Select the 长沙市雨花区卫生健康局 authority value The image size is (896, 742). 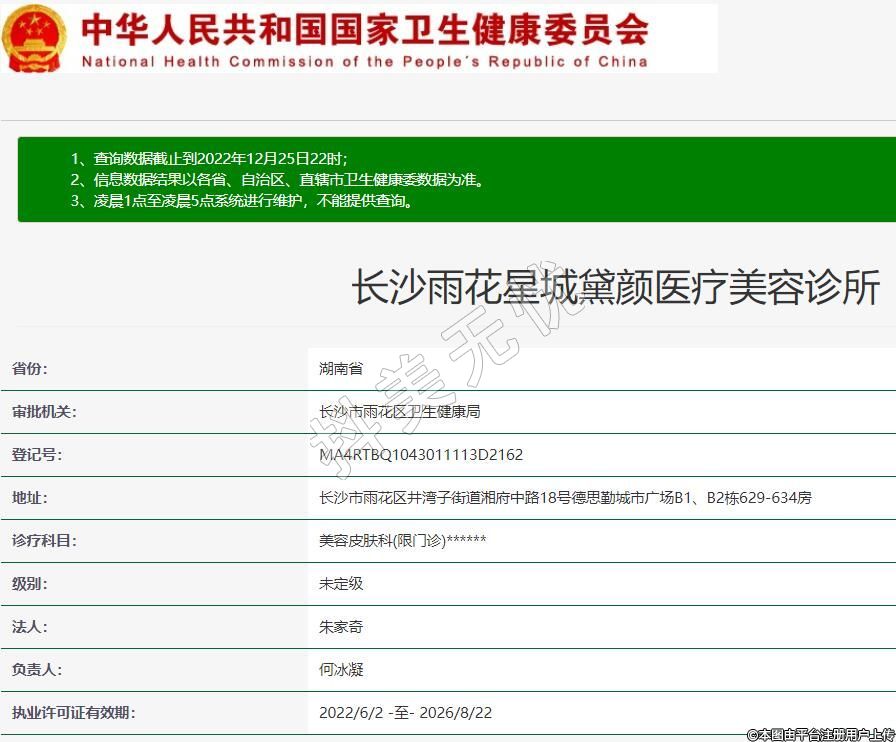point(399,411)
